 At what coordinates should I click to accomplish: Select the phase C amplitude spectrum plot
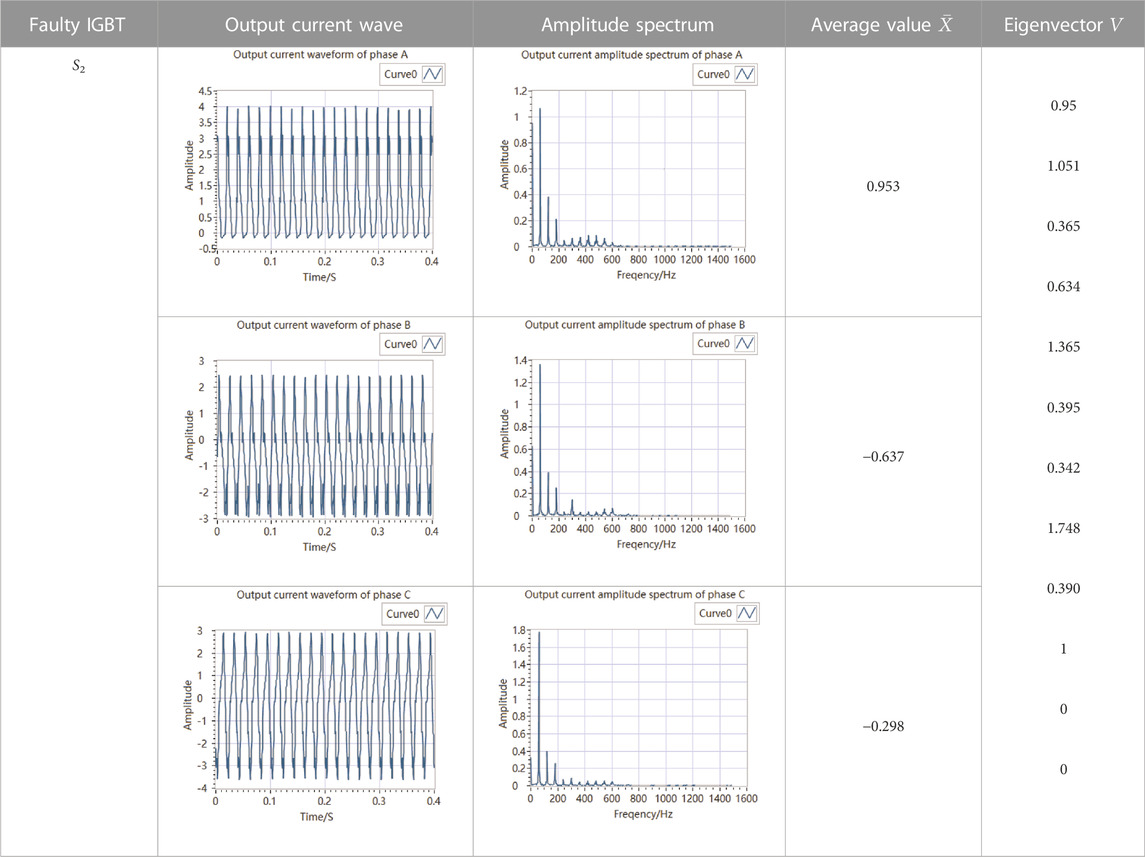click(x=638, y=708)
